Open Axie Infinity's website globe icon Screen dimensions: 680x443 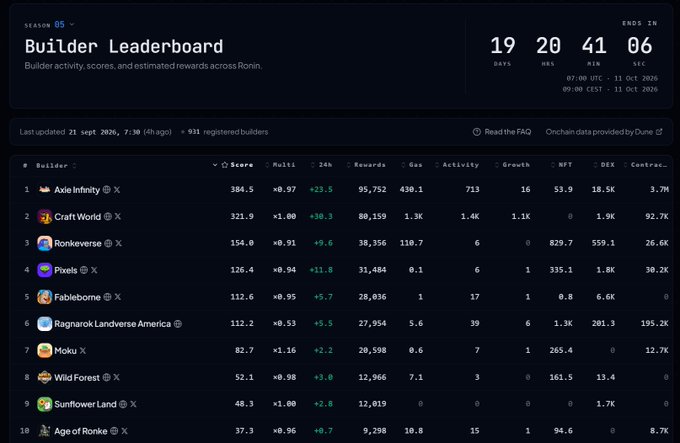click(x=106, y=189)
